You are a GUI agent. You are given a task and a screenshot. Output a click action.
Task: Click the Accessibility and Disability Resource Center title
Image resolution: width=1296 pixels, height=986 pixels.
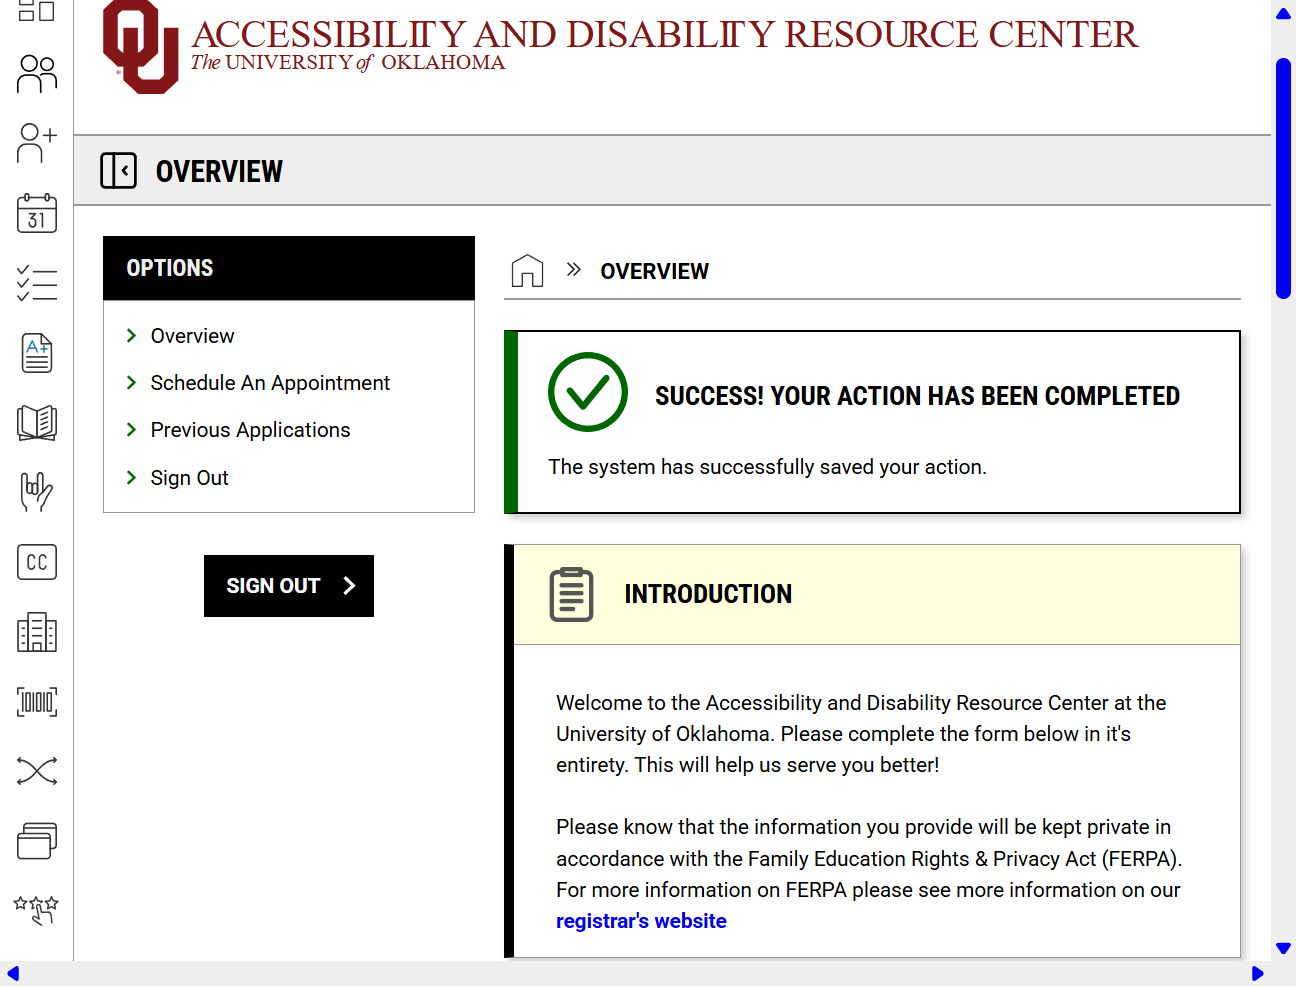click(664, 35)
